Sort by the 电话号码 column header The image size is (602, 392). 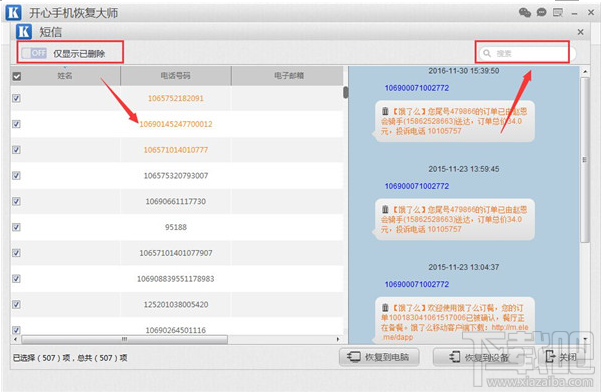tap(175, 76)
